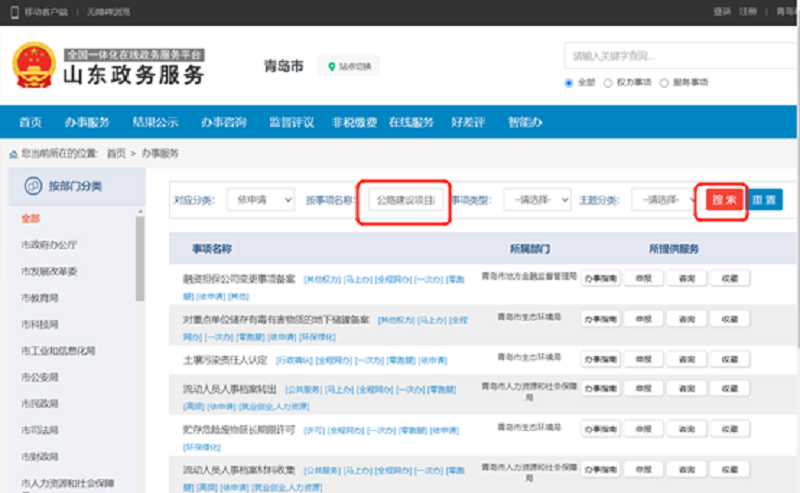
Task: Select the 权力事项 radio button
Action: [608, 83]
